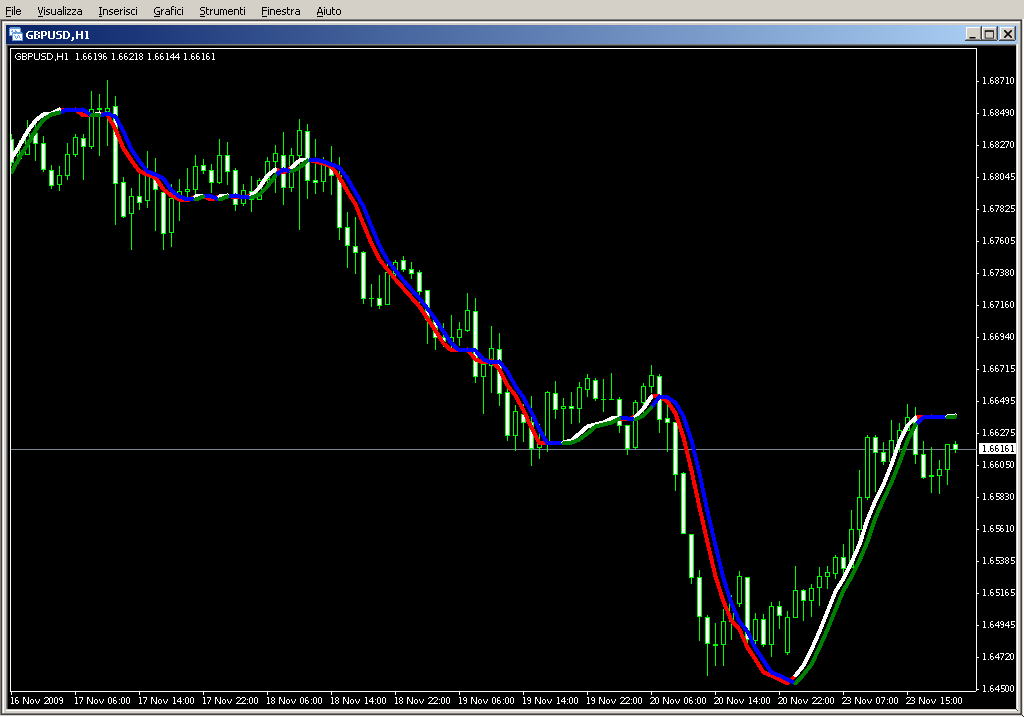Click the 17 Nov 14:00 time label
The height and width of the screenshot is (717, 1024).
(x=166, y=701)
